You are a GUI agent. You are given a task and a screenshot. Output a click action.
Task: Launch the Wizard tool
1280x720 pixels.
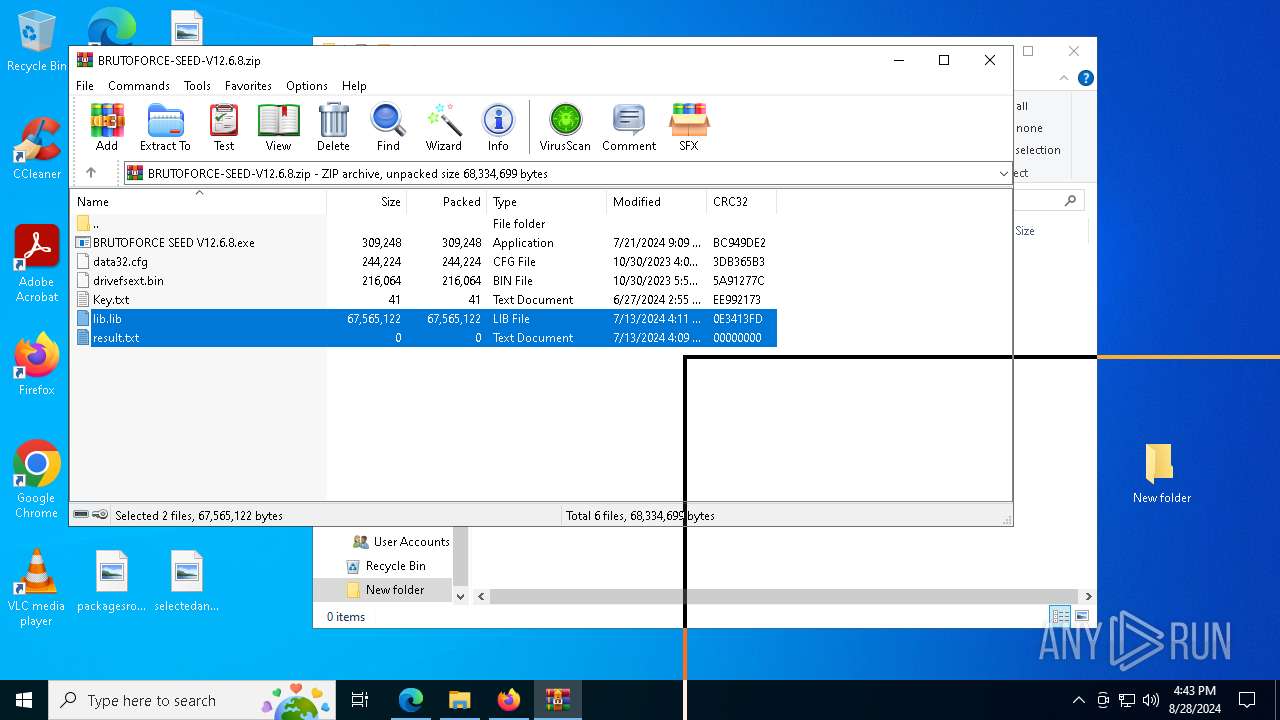443,127
